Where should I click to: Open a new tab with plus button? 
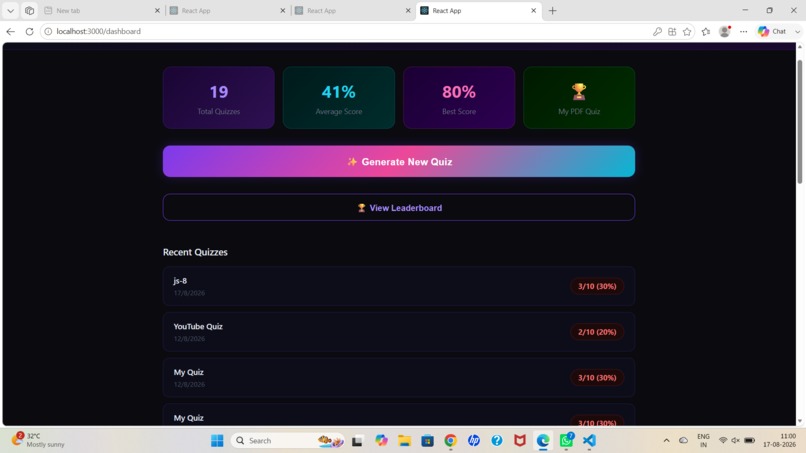[x=553, y=10]
